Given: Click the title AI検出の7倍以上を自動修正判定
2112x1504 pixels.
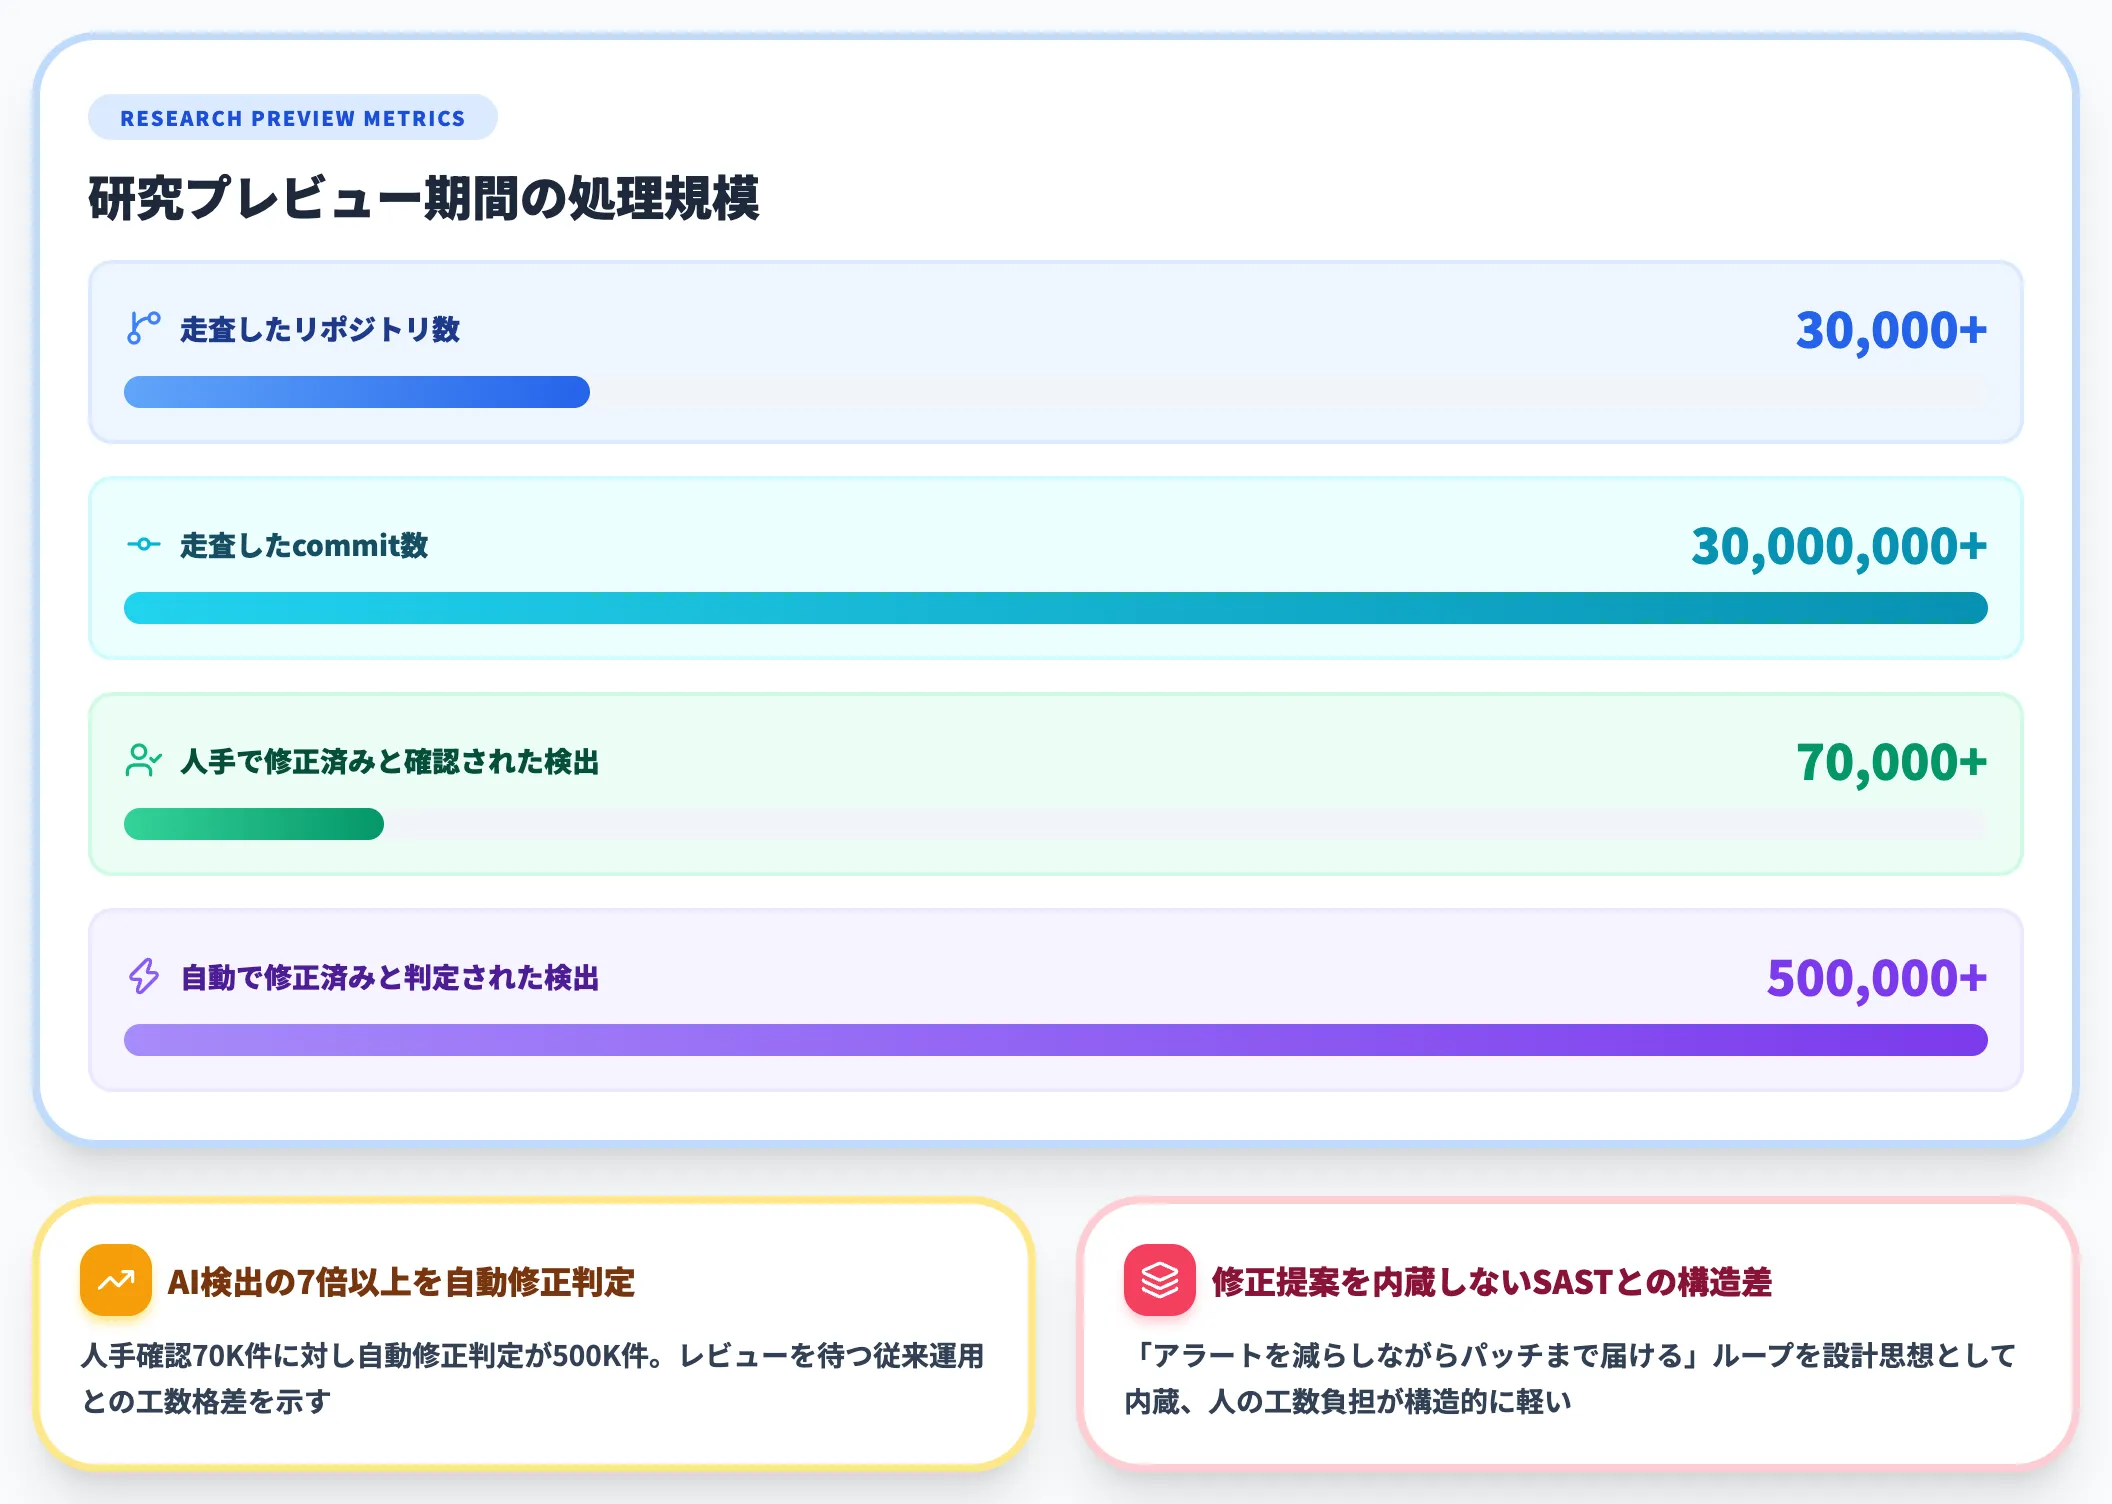Looking at the screenshot, I should 401,1281.
